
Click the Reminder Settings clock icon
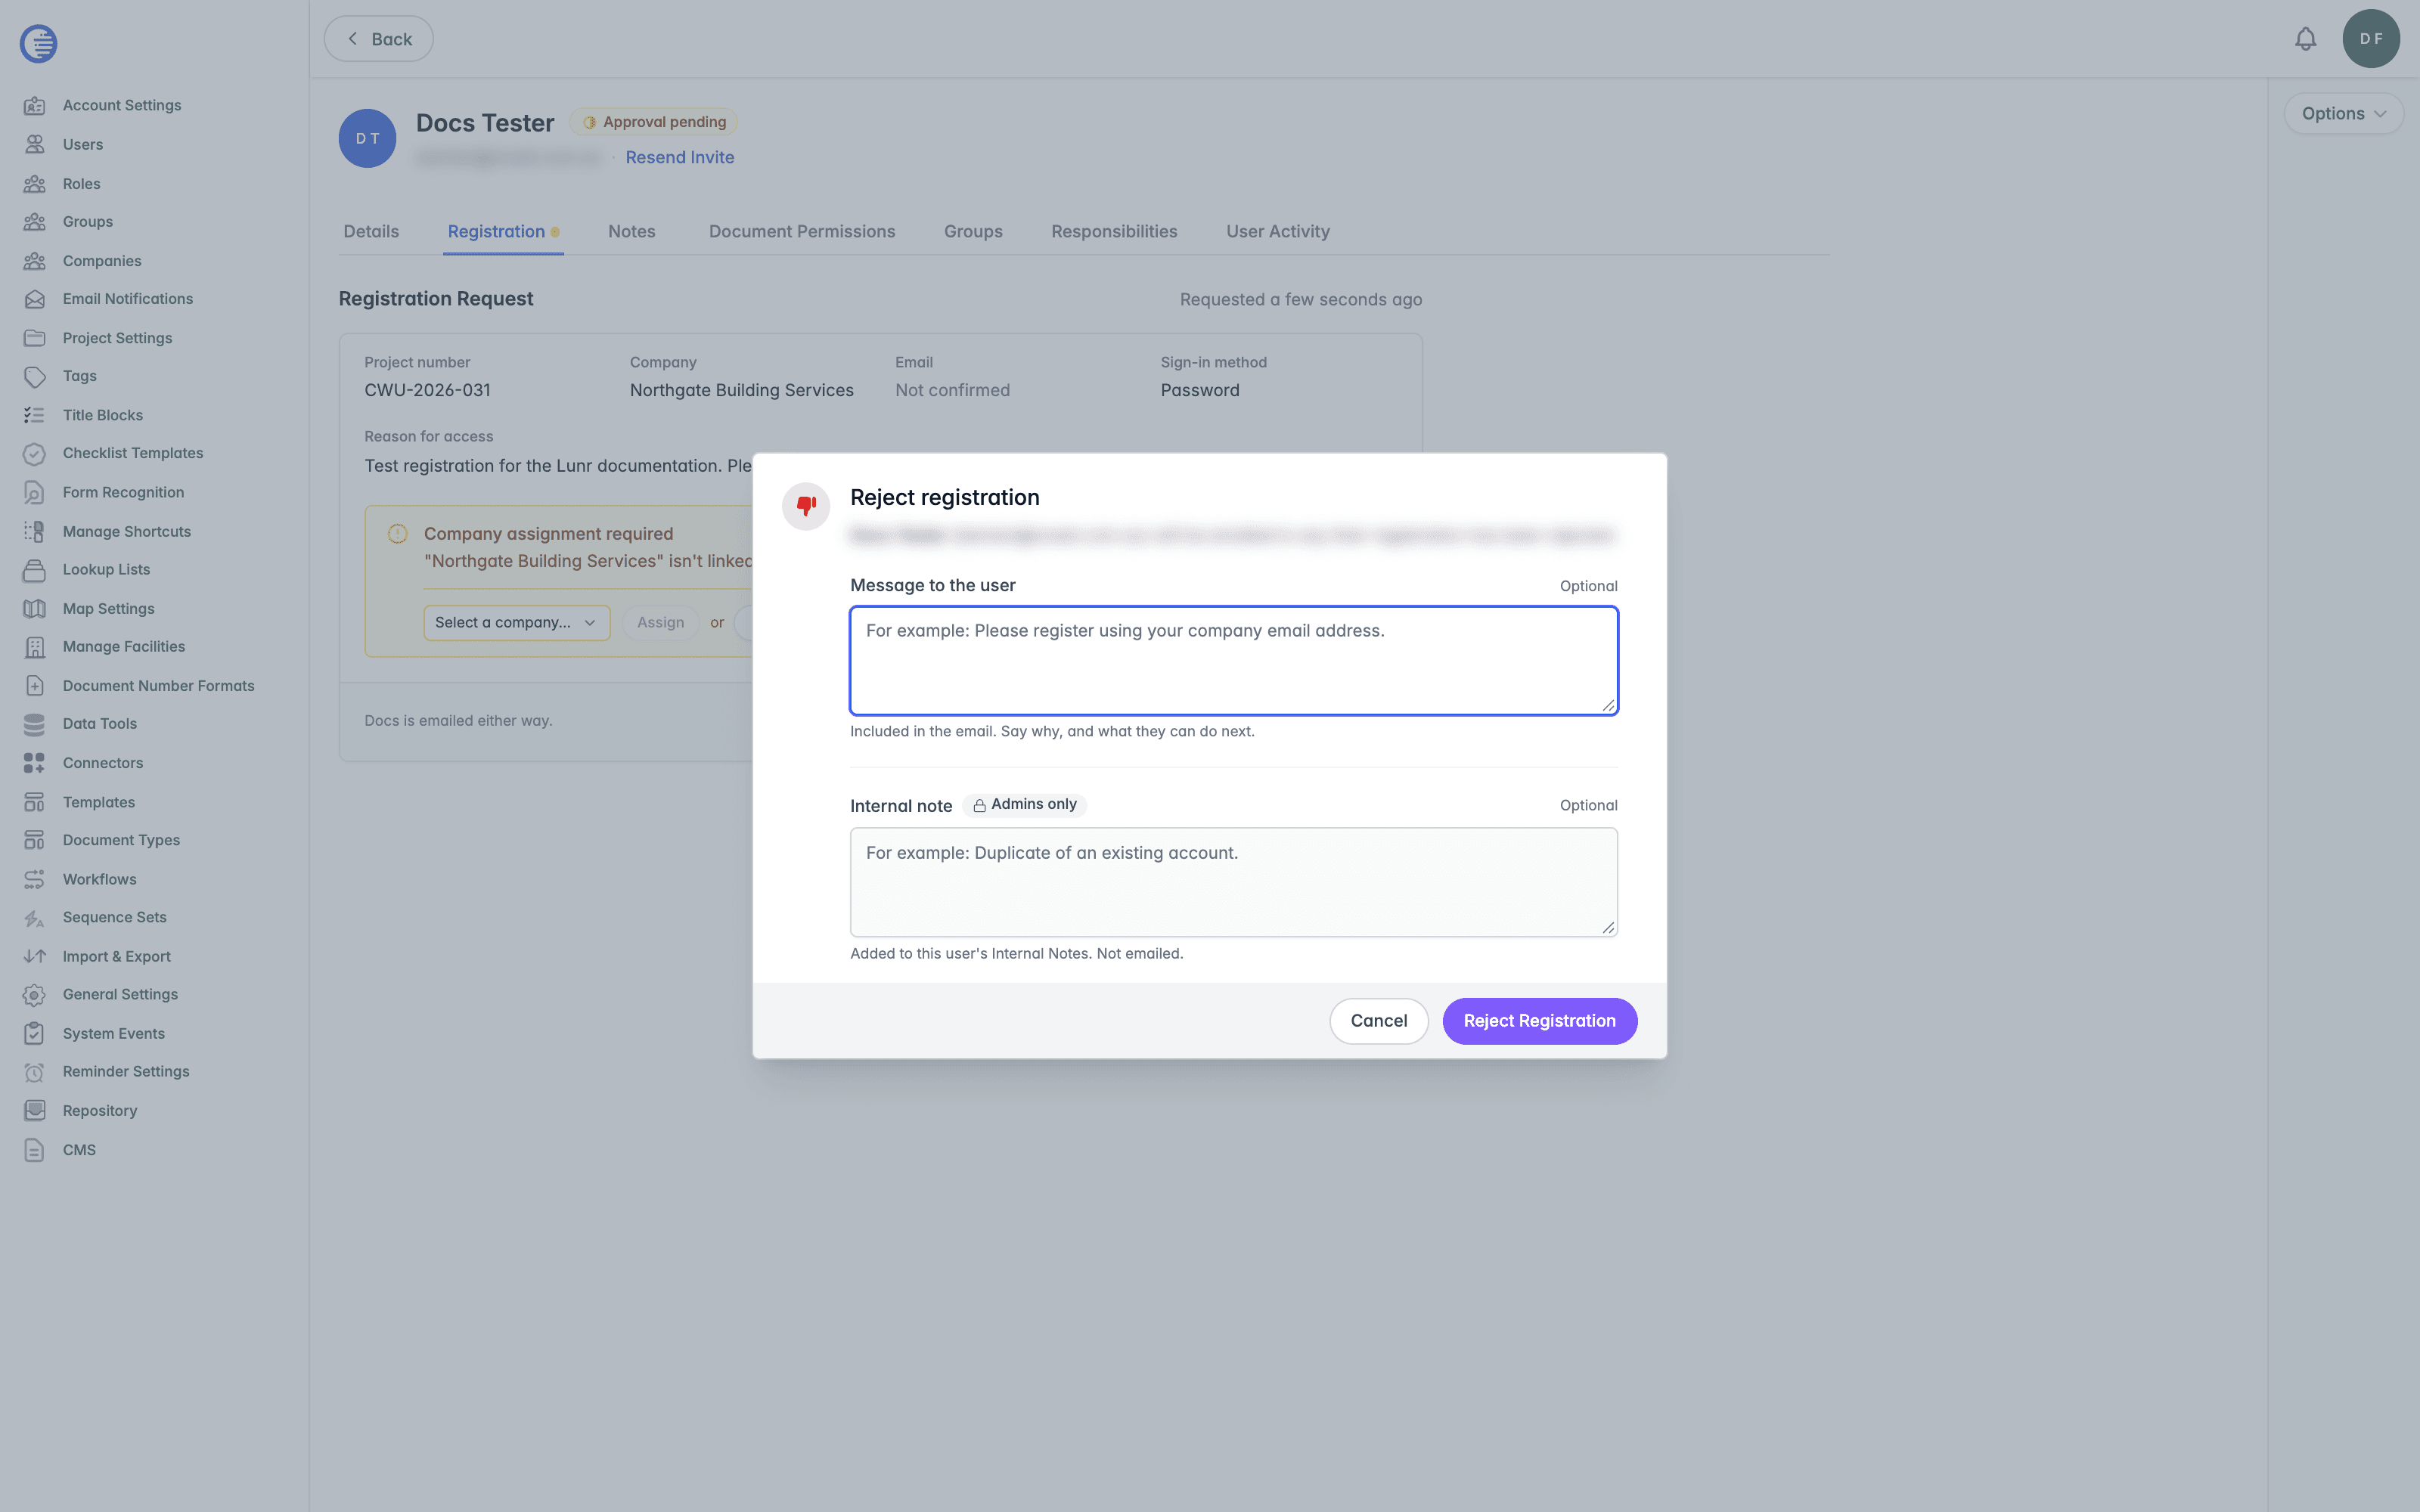(34, 1072)
